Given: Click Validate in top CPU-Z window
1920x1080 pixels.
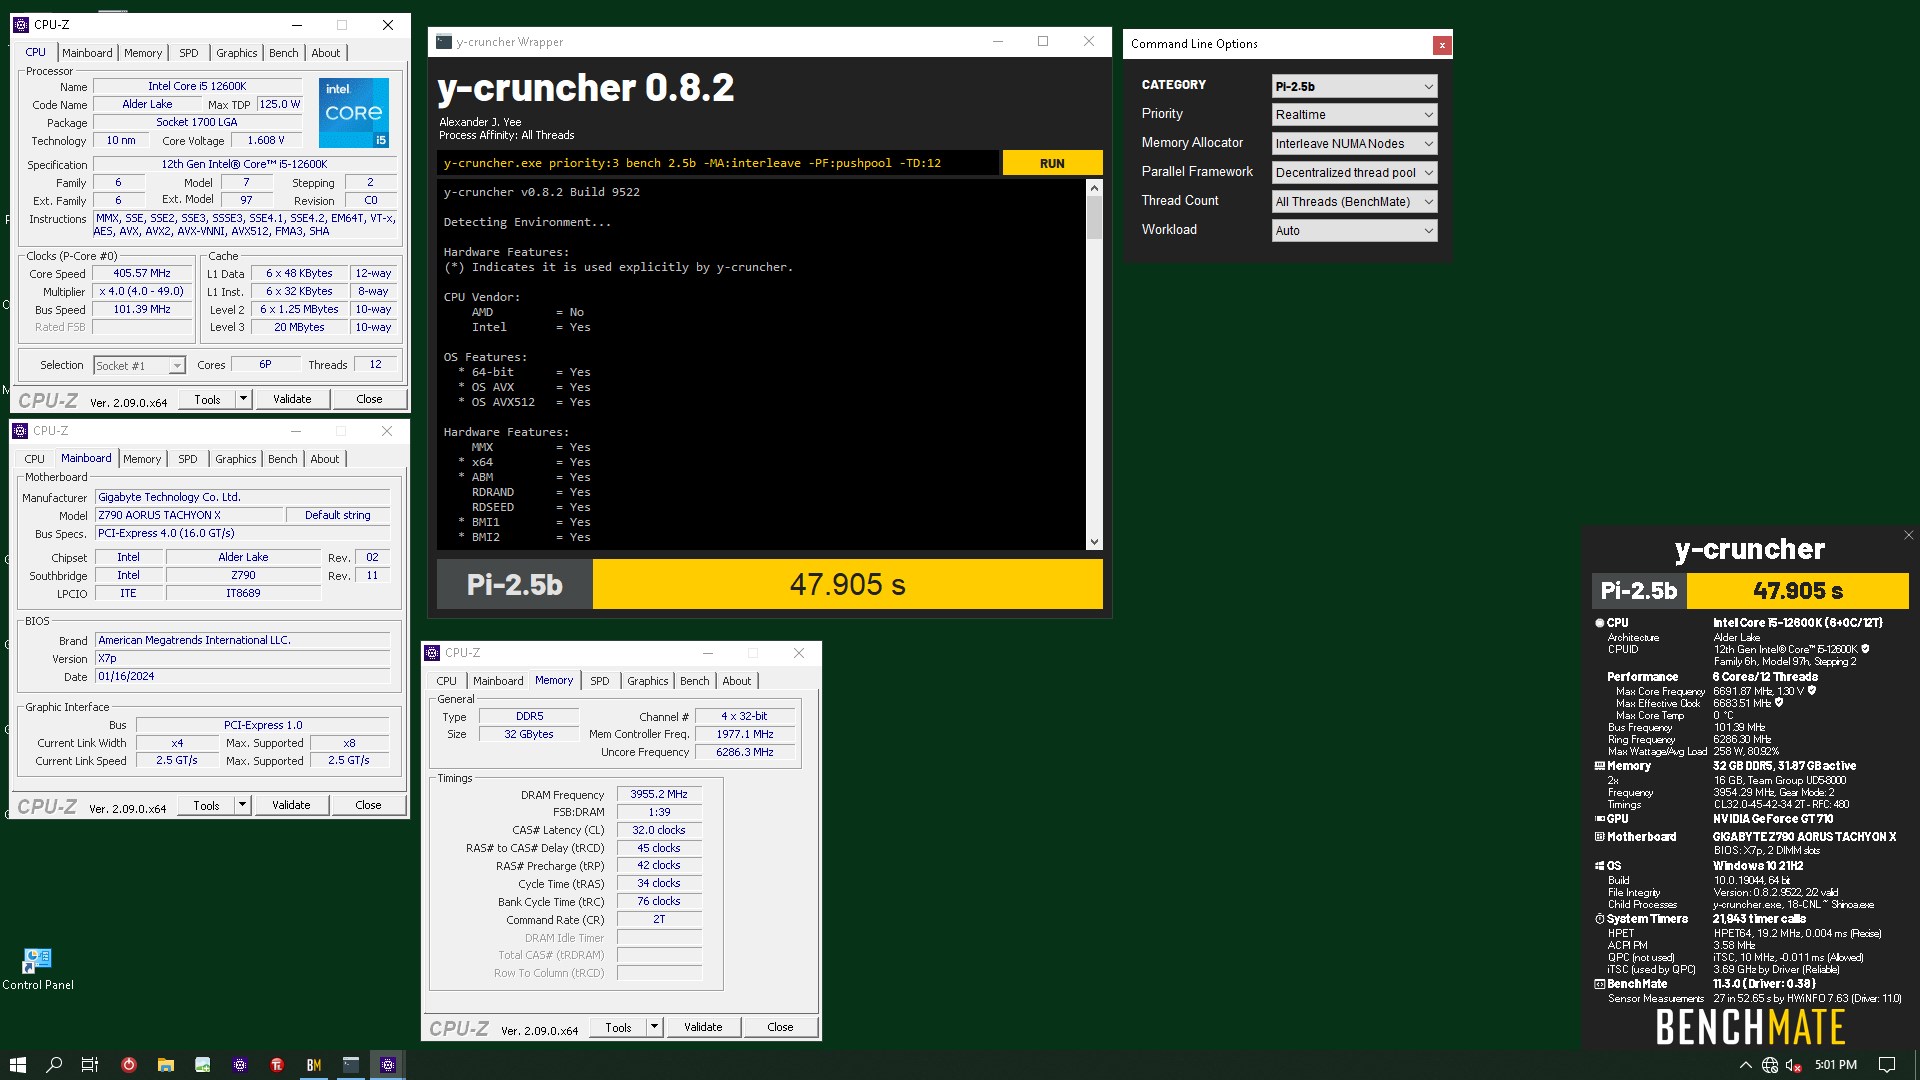Looking at the screenshot, I should click(x=292, y=399).
